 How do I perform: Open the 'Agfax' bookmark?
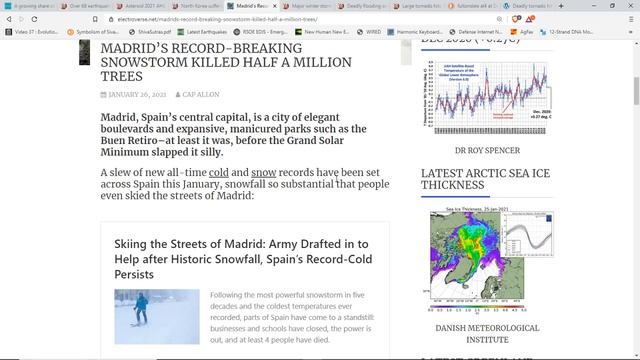point(522,32)
